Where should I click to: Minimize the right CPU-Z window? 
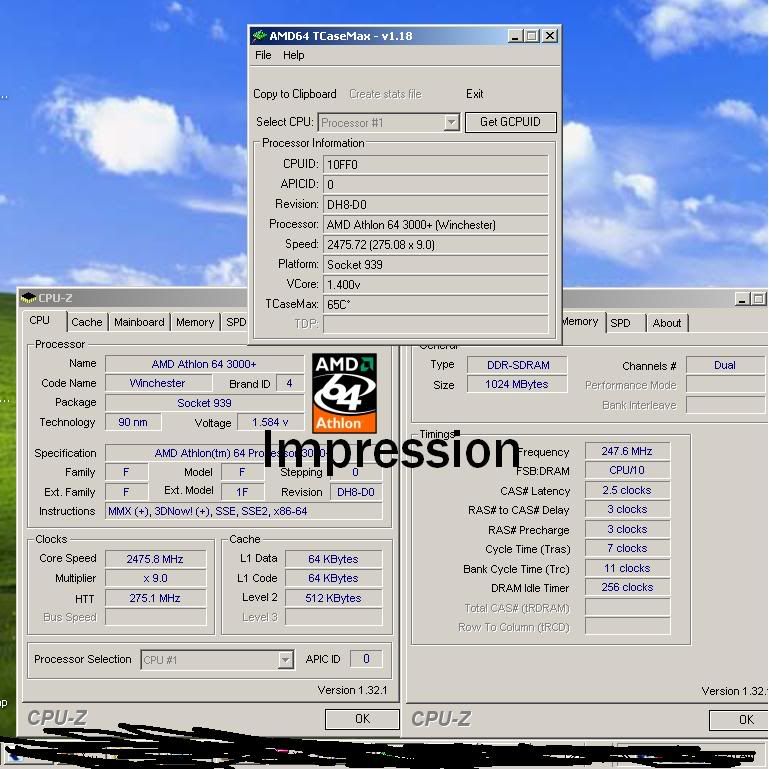point(742,299)
